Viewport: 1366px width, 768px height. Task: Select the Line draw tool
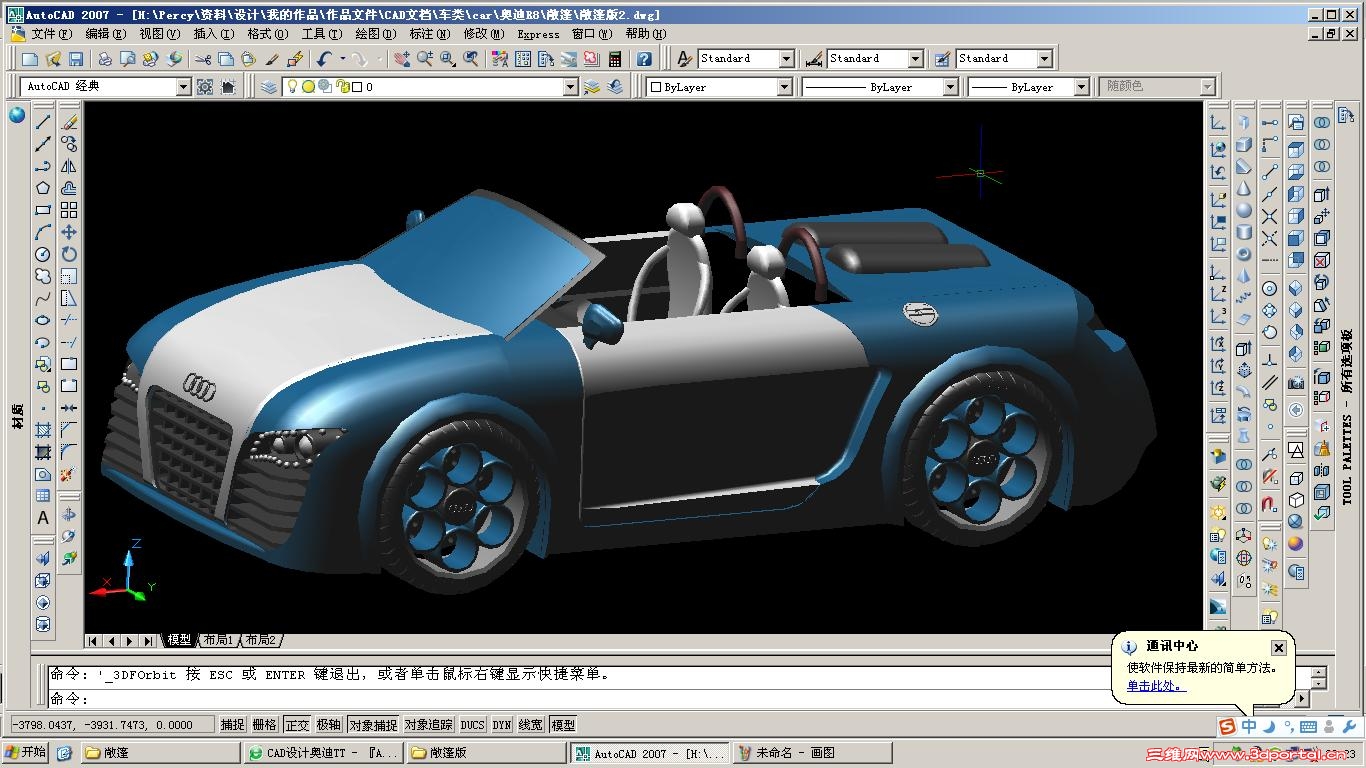click(x=43, y=122)
